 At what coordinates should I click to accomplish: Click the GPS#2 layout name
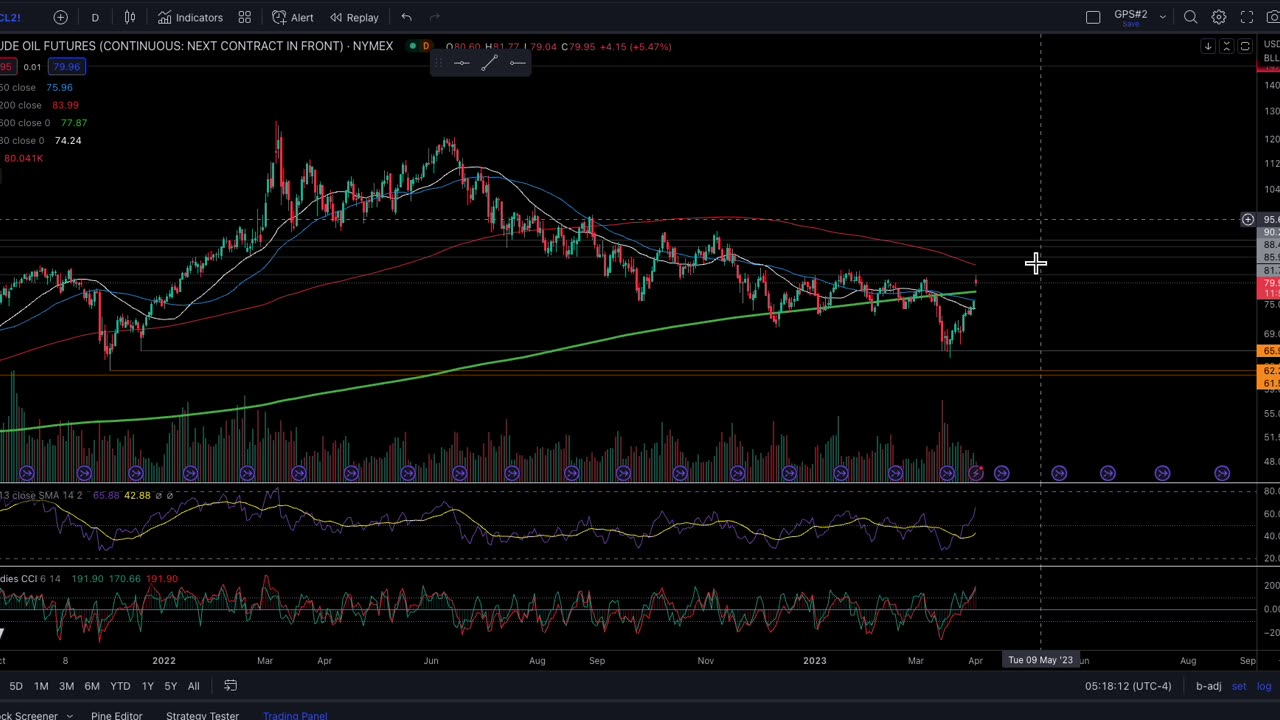[x=1131, y=15]
